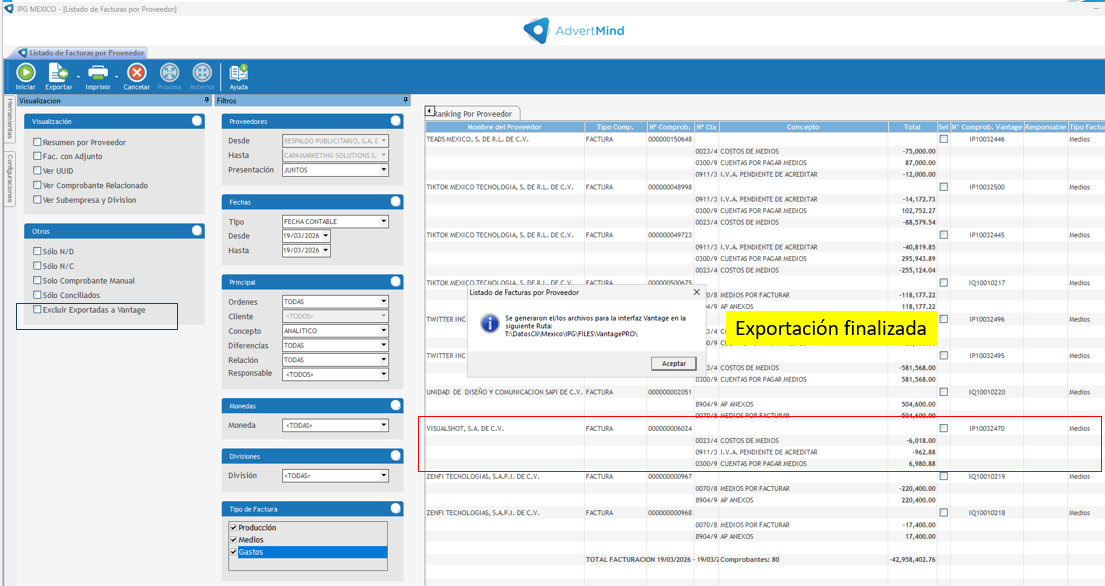Sort by Tipo Comp. column header
The width and height of the screenshot is (1105, 586).
[615, 127]
